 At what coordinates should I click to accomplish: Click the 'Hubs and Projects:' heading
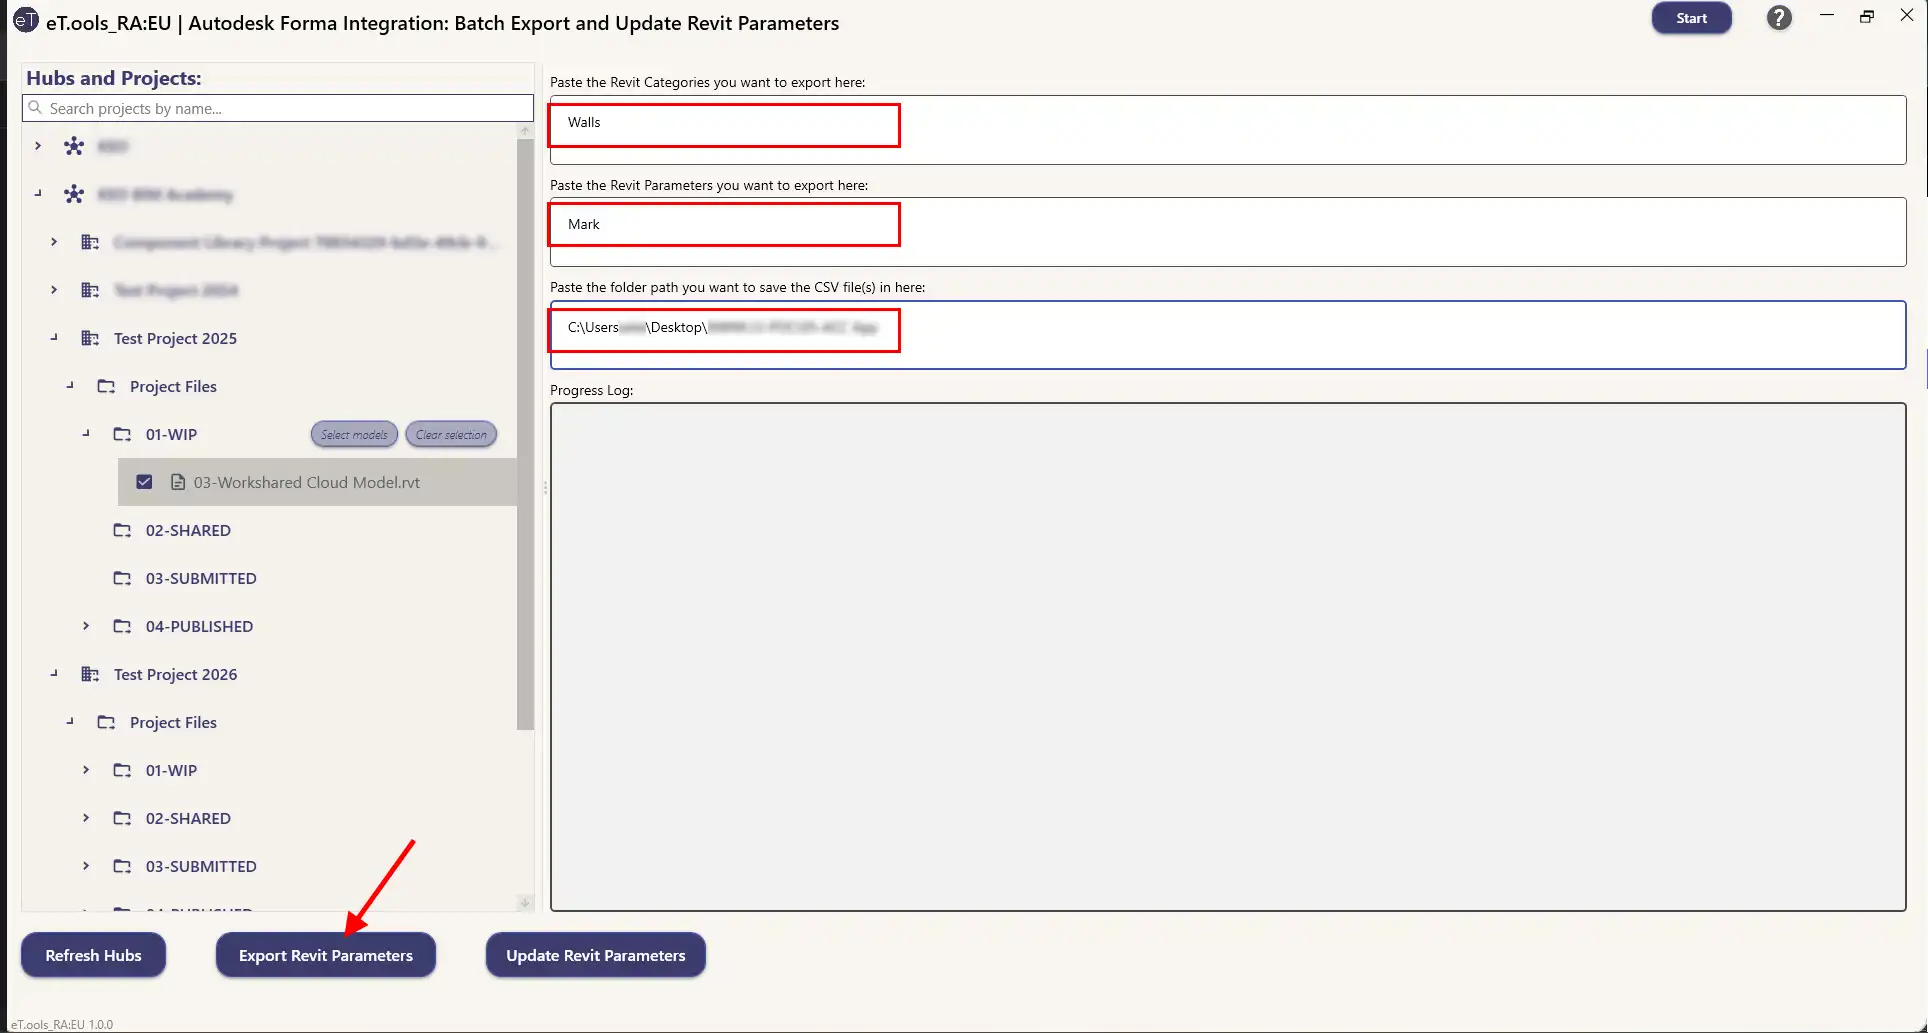[114, 78]
